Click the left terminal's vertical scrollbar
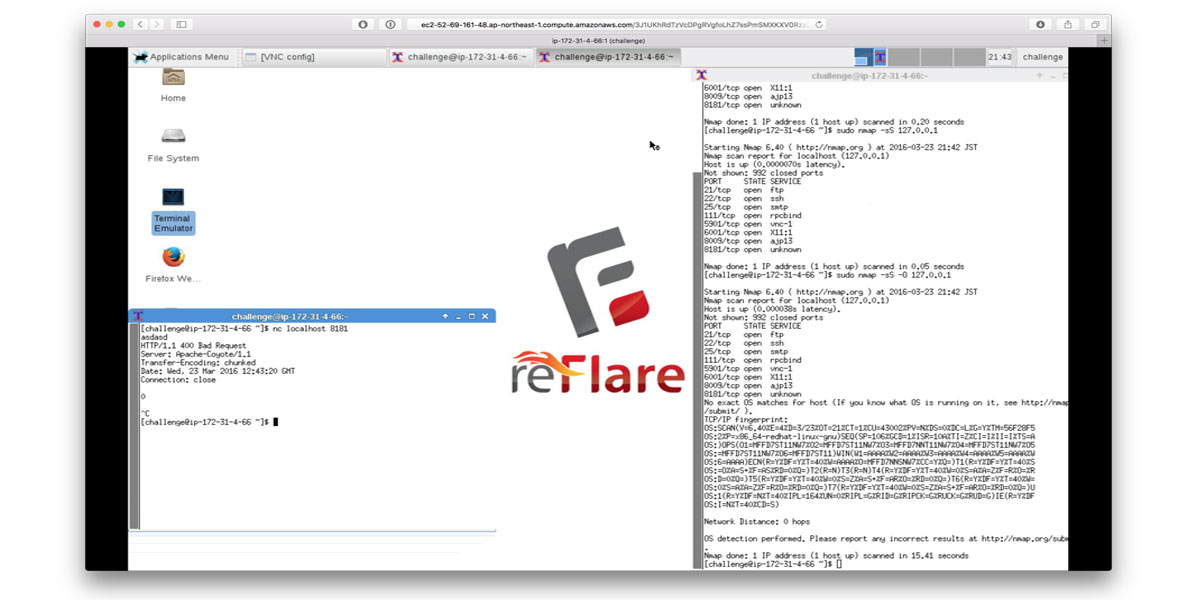This screenshot has width=1200, height=600. (x=134, y=424)
